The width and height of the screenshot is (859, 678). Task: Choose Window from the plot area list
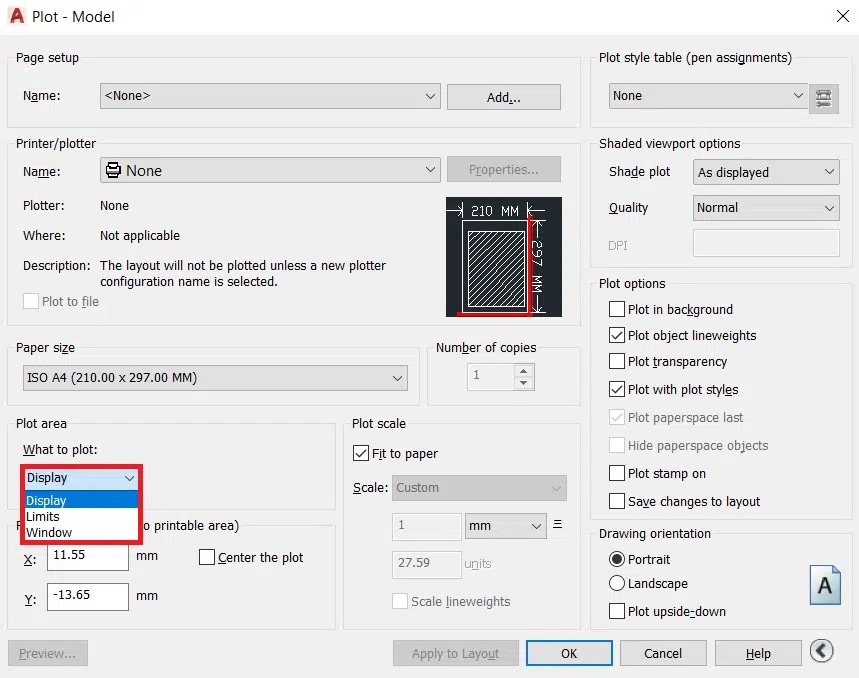pos(49,533)
